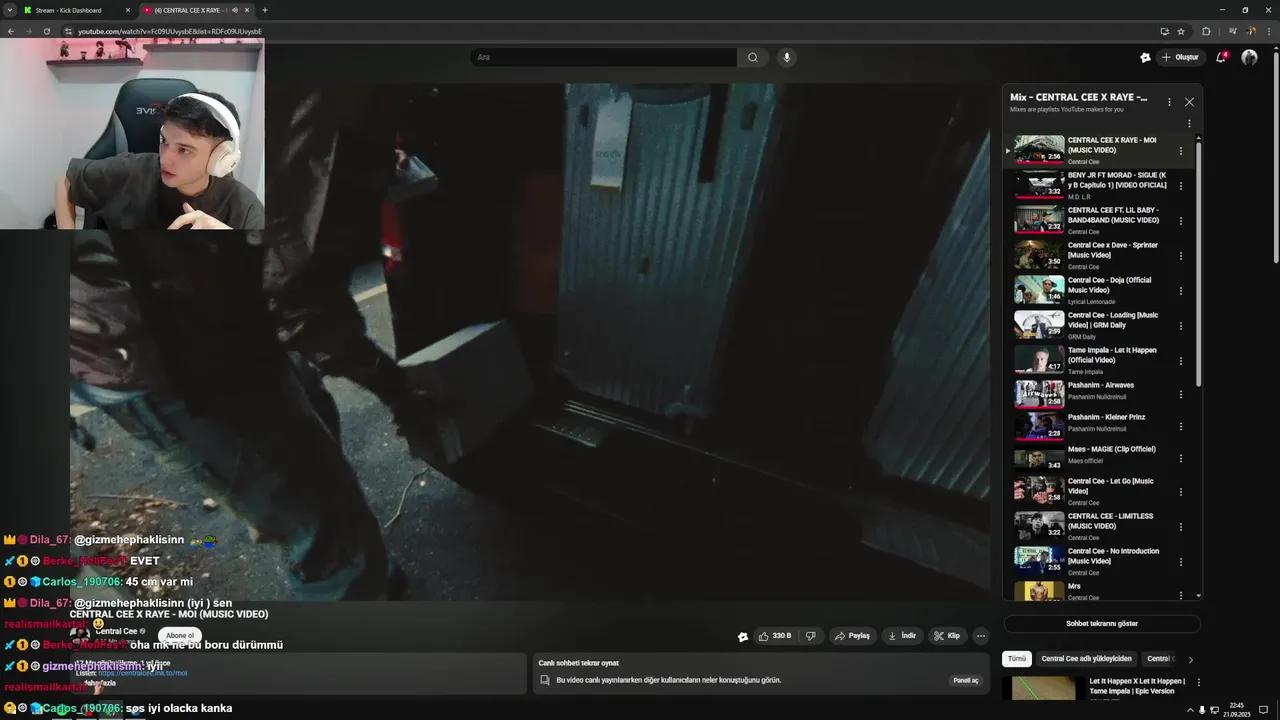The image size is (1280, 720).
Task: Click the Klip scissors button
Action: [947, 636]
